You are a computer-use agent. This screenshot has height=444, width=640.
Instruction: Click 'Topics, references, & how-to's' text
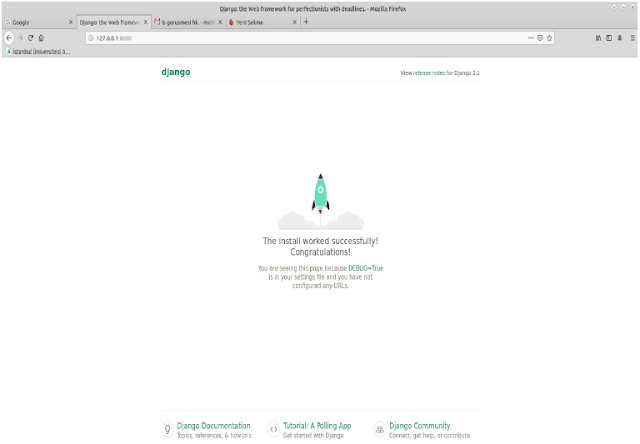(214, 436)
